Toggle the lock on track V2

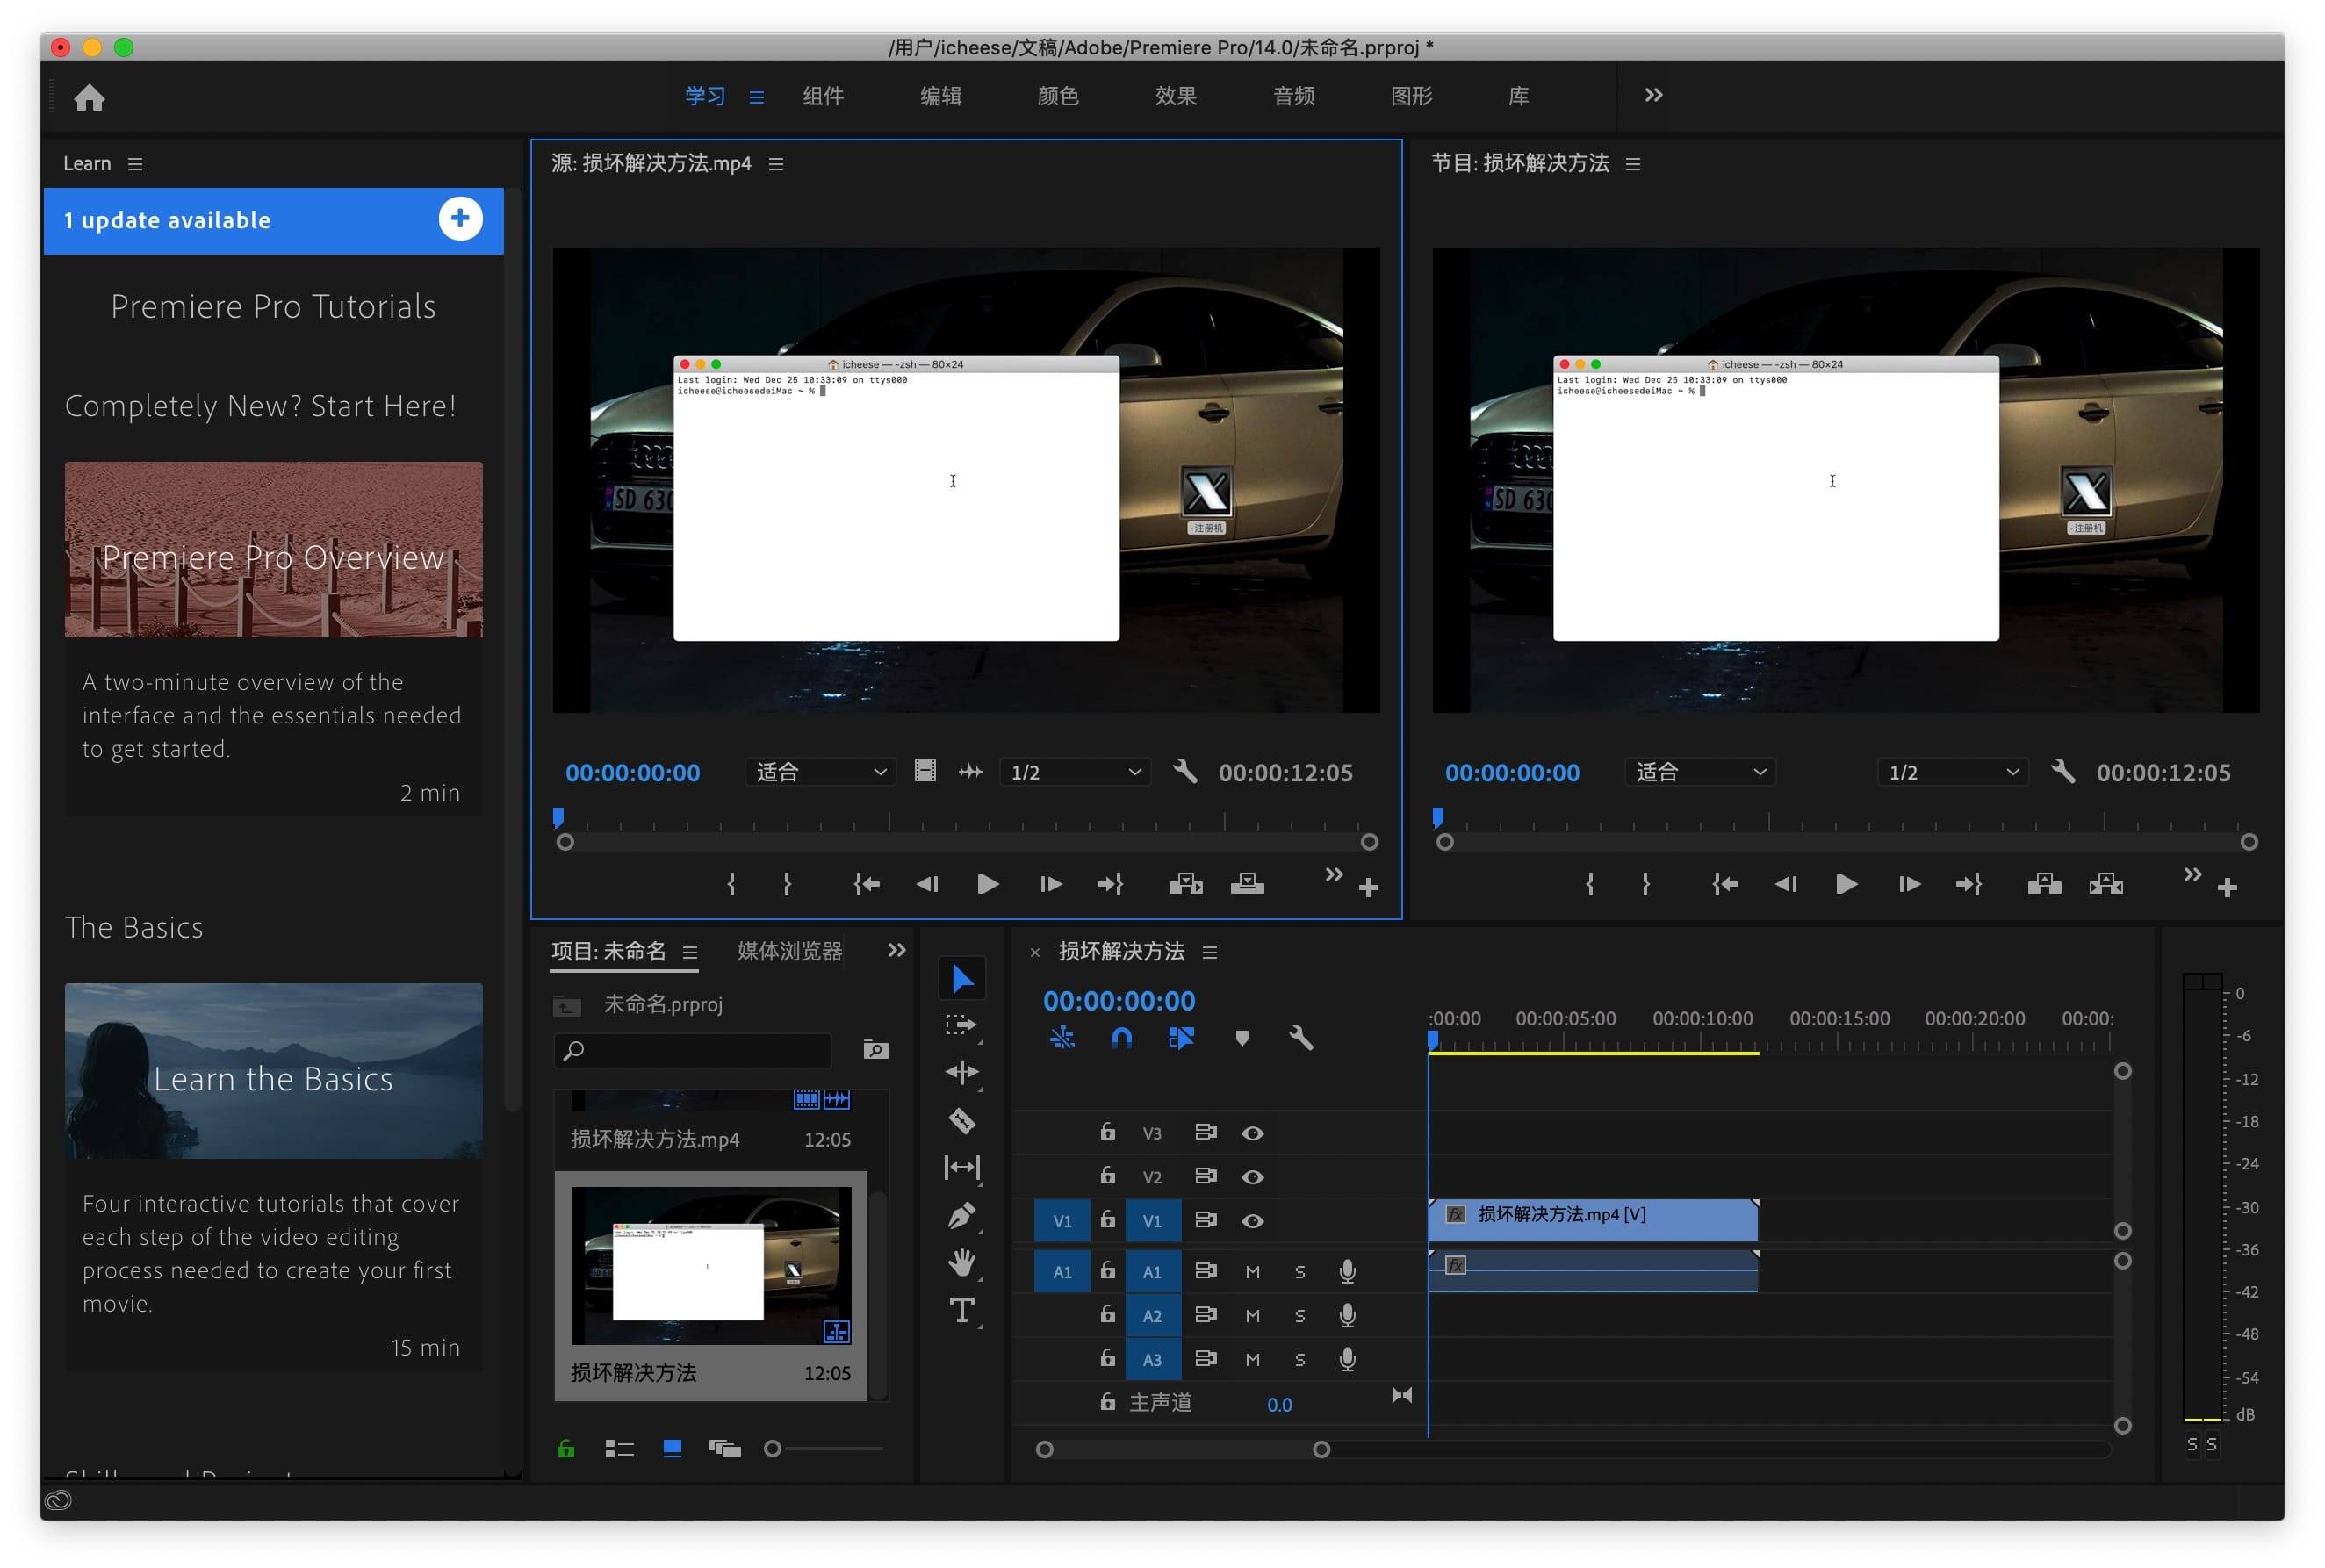[x=1107, y=1176]
